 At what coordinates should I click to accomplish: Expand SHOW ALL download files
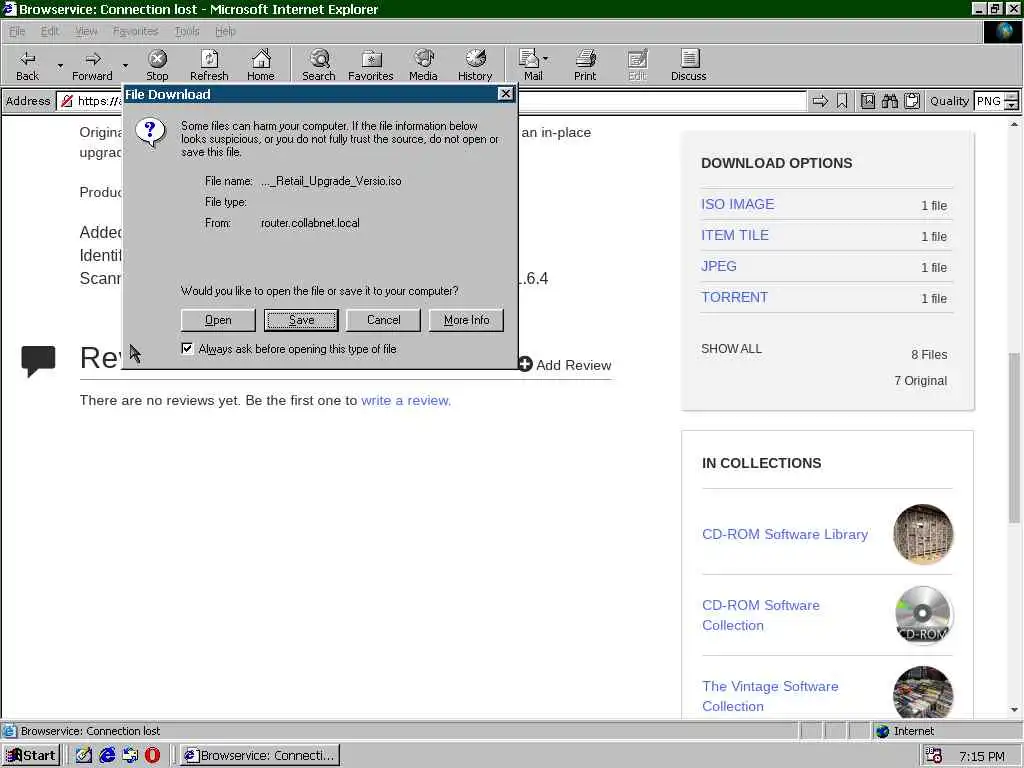click(731, 349)
